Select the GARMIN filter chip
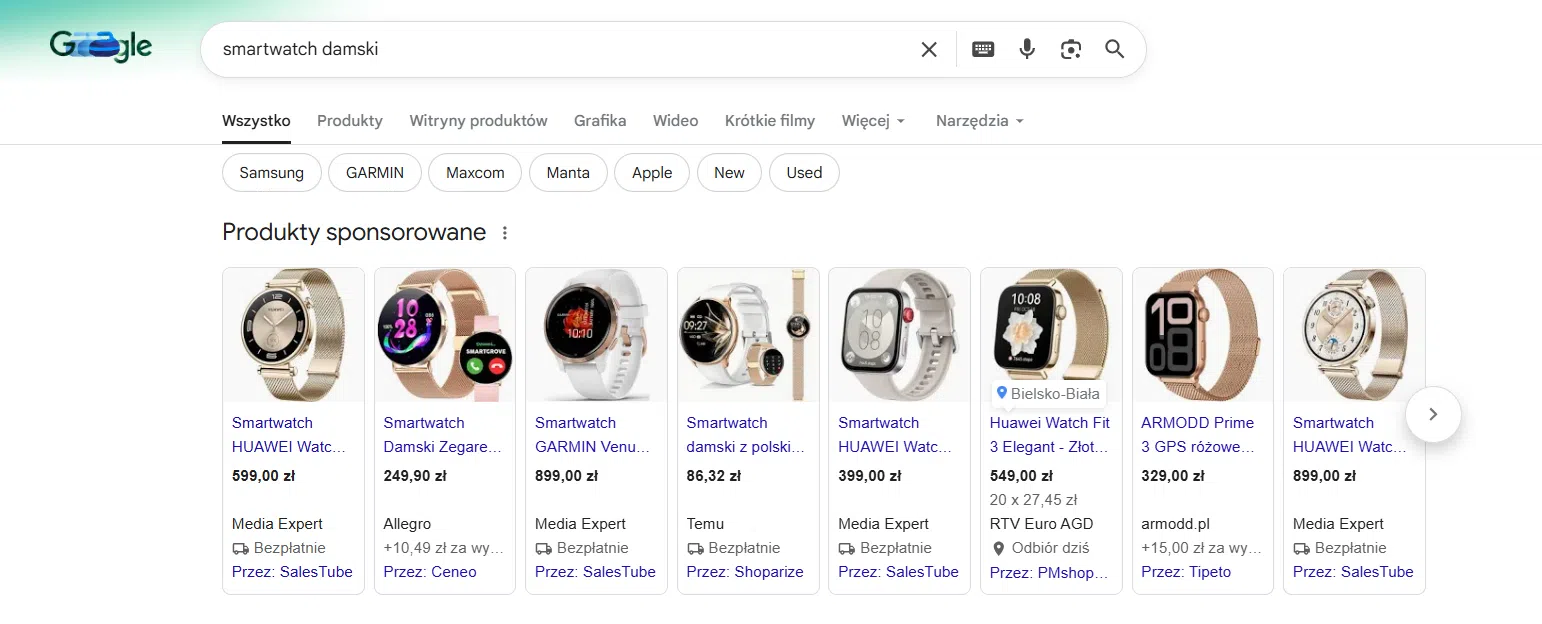 [x=374, y=172]
